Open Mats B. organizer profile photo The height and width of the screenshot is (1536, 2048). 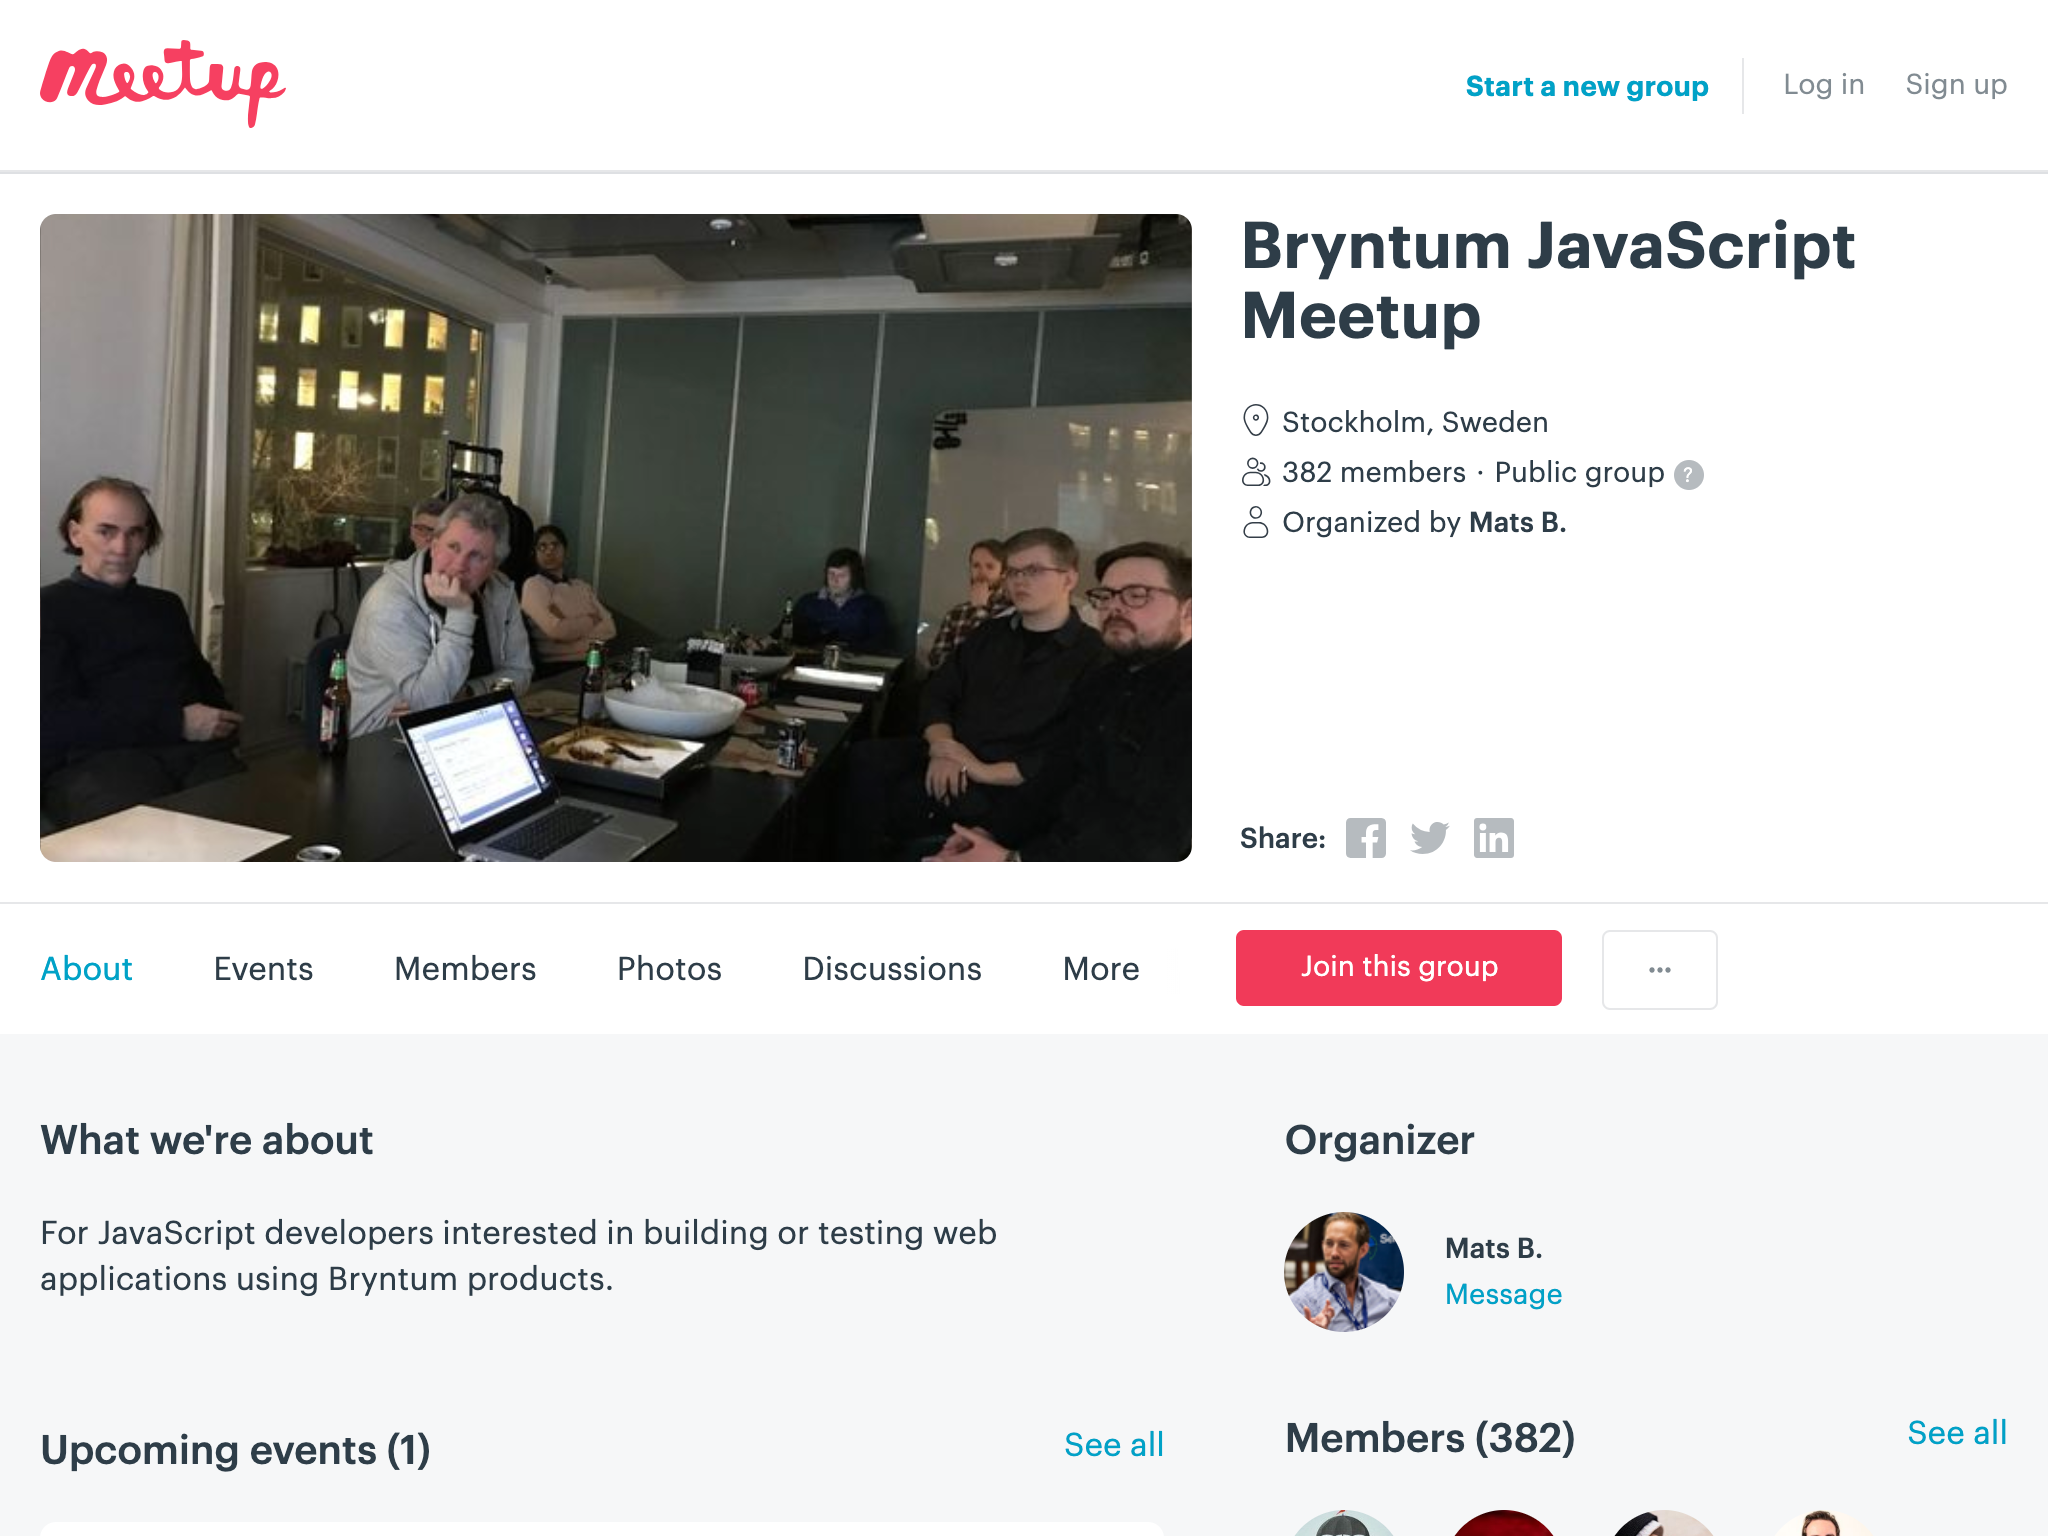point(1344,1272)
